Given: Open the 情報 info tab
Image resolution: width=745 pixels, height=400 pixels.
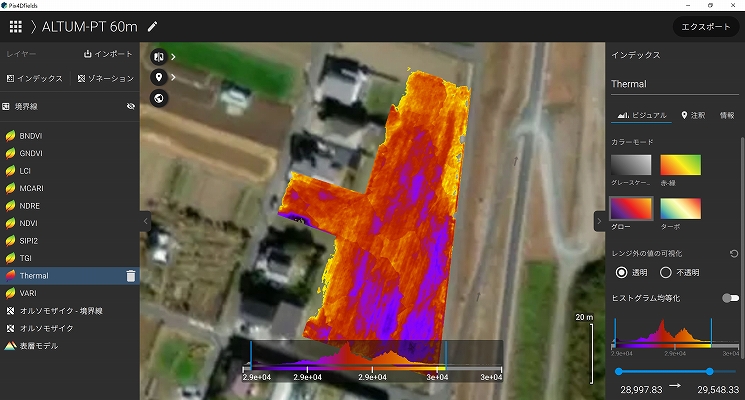Looking at the screenshot, I should pyautogui.click(x=727, y=115).
